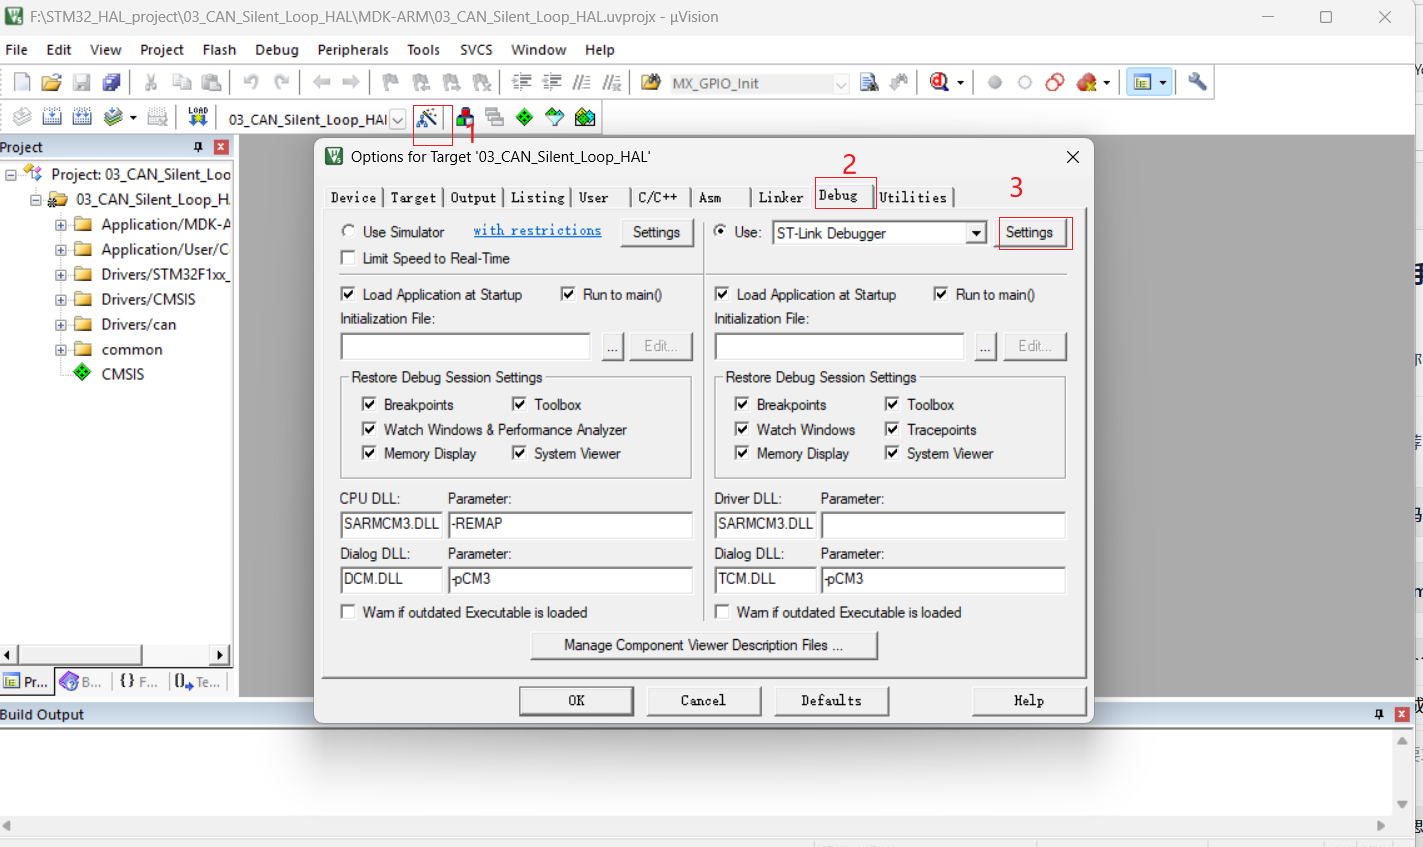This screenshot has width=1423, height=847.
Task: Open the Flash menu
Action: (219, 50)
